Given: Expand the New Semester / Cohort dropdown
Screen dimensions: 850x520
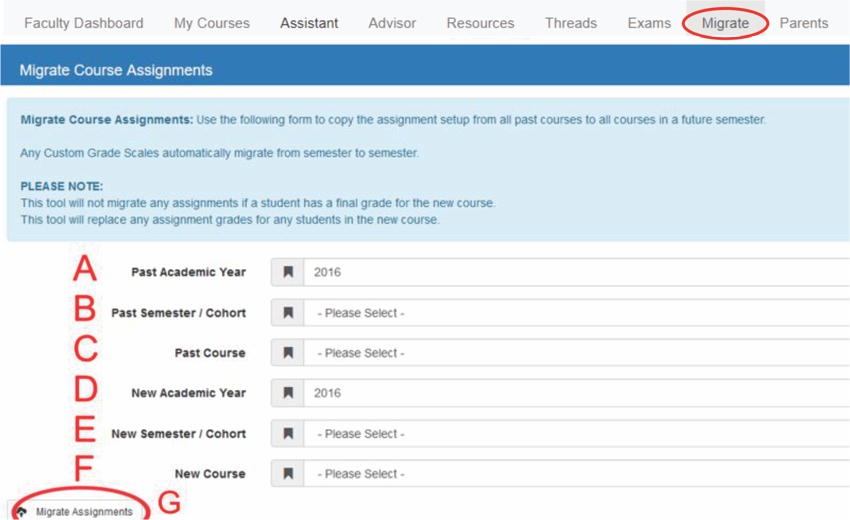Looking at the screenshot, I should [x=577, y=434].
